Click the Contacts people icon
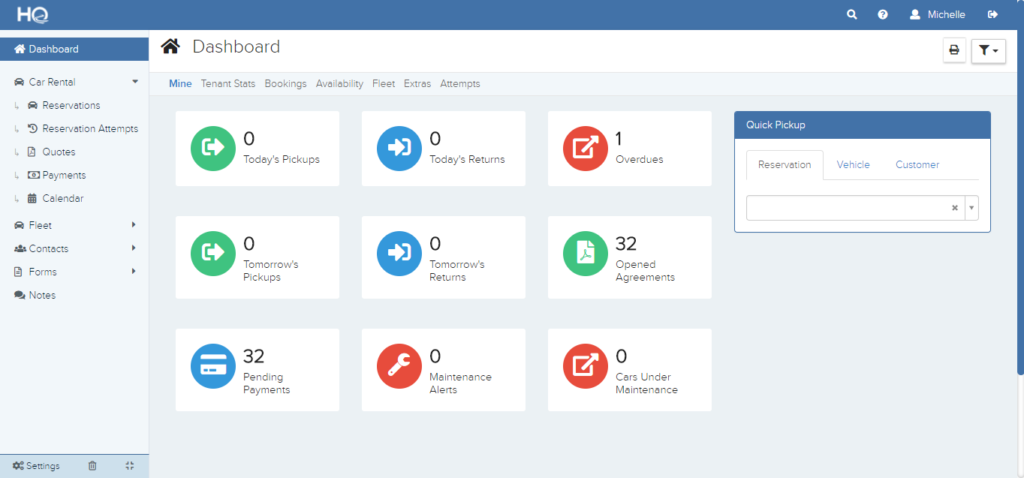The width and height of the screenshot is (1024, 478). 20,248
